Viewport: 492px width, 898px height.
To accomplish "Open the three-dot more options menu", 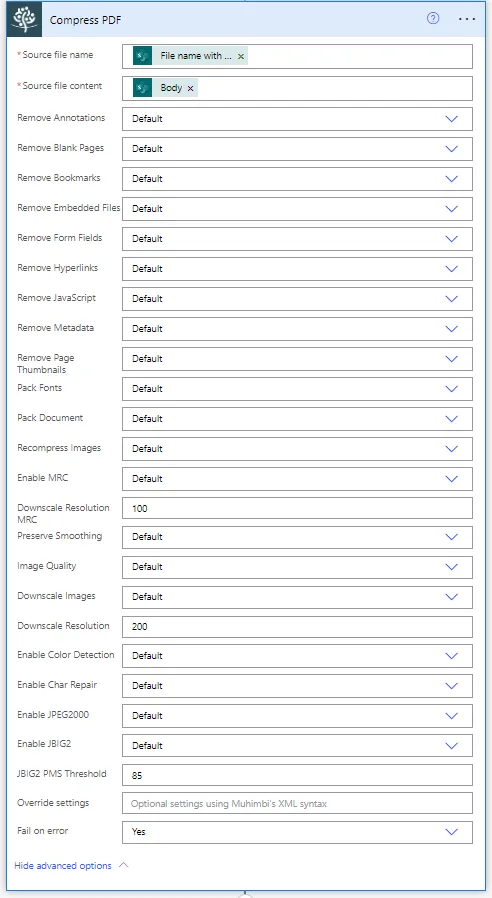I will 467,18.
